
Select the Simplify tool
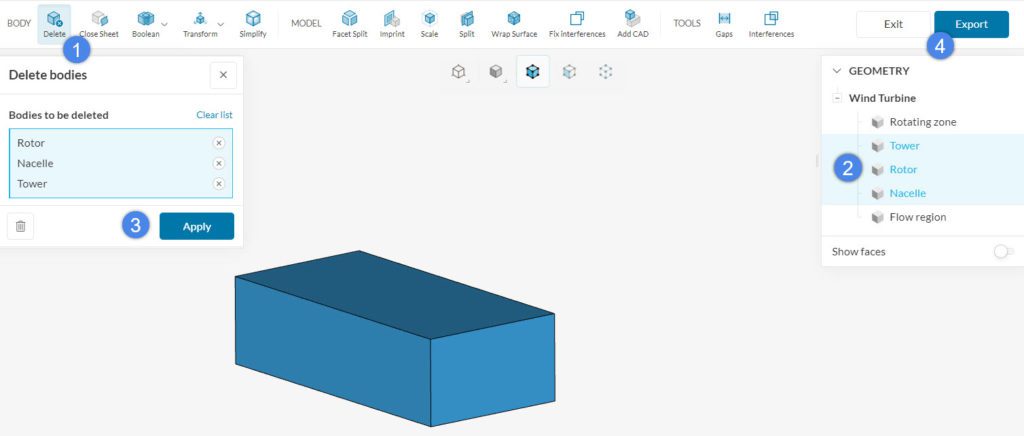253,23
